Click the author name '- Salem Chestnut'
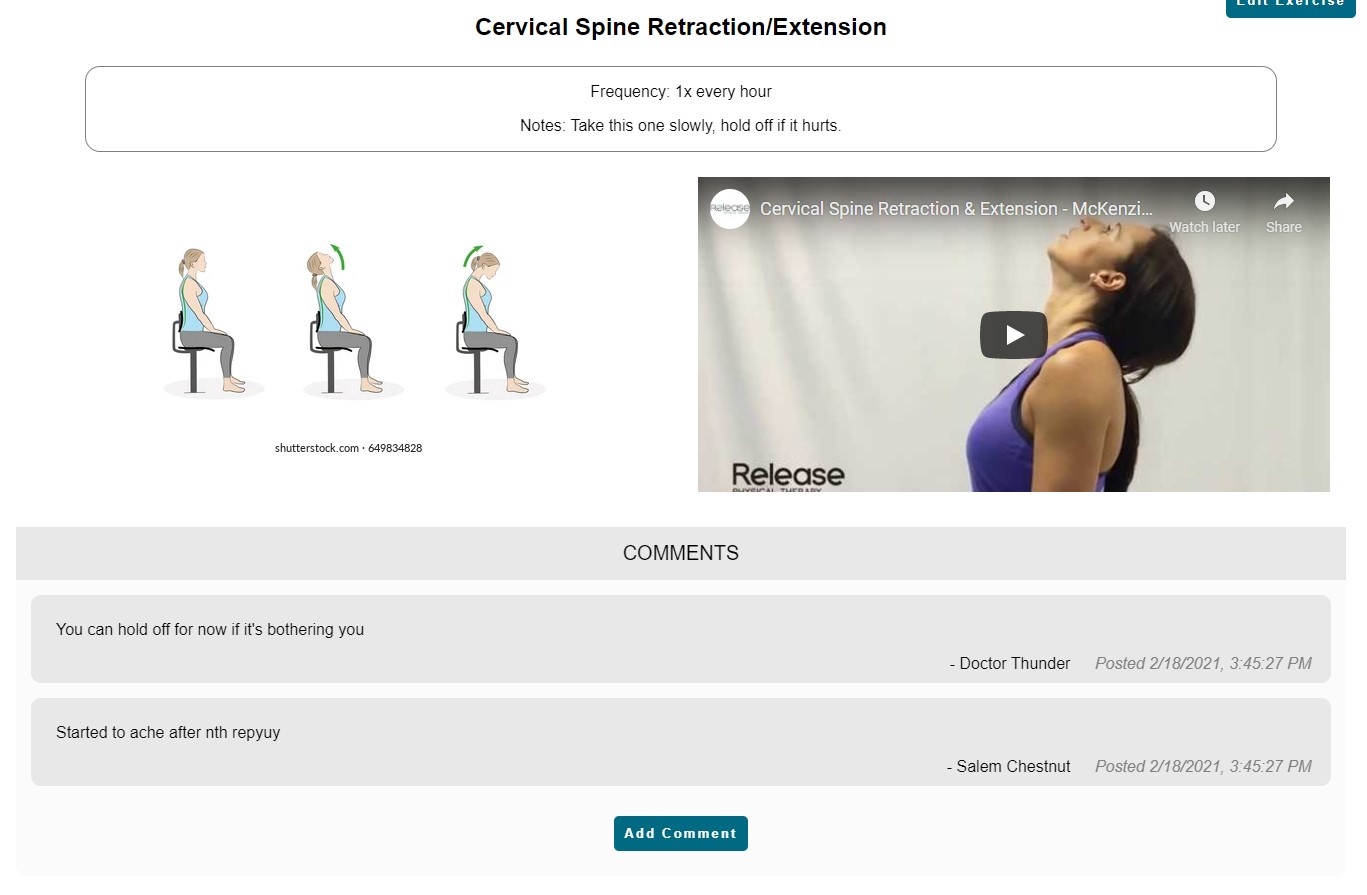This screenshot has height=895, width=1367. tap(1009, 766)
